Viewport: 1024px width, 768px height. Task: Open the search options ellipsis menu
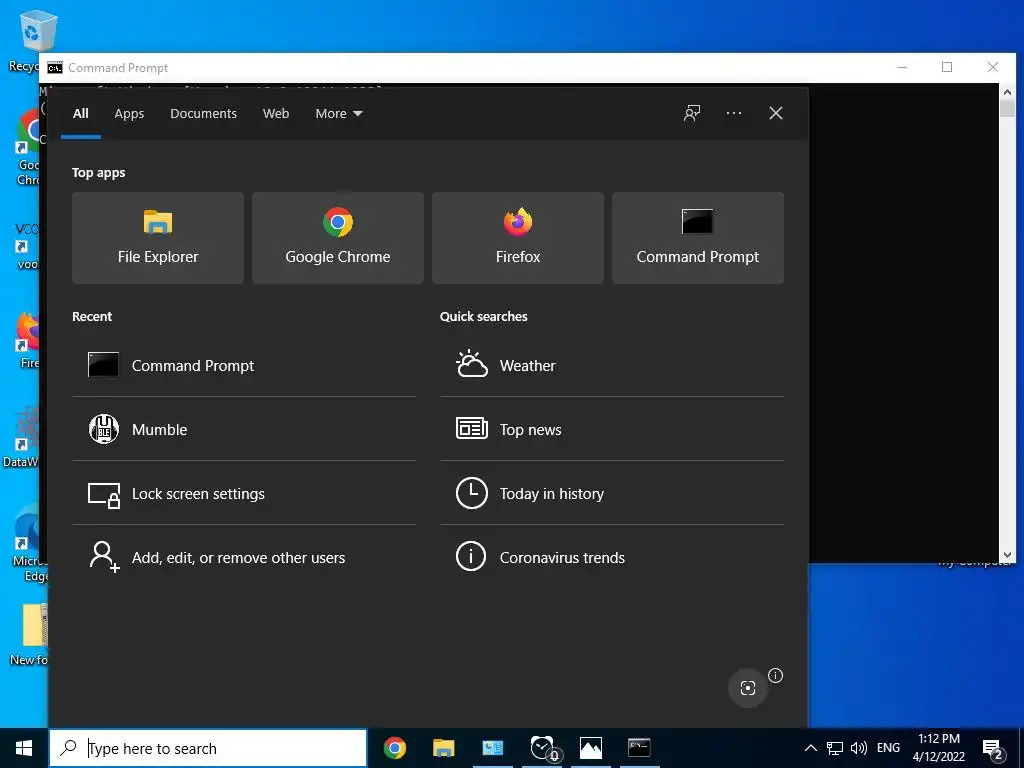[x=733, y=113]
